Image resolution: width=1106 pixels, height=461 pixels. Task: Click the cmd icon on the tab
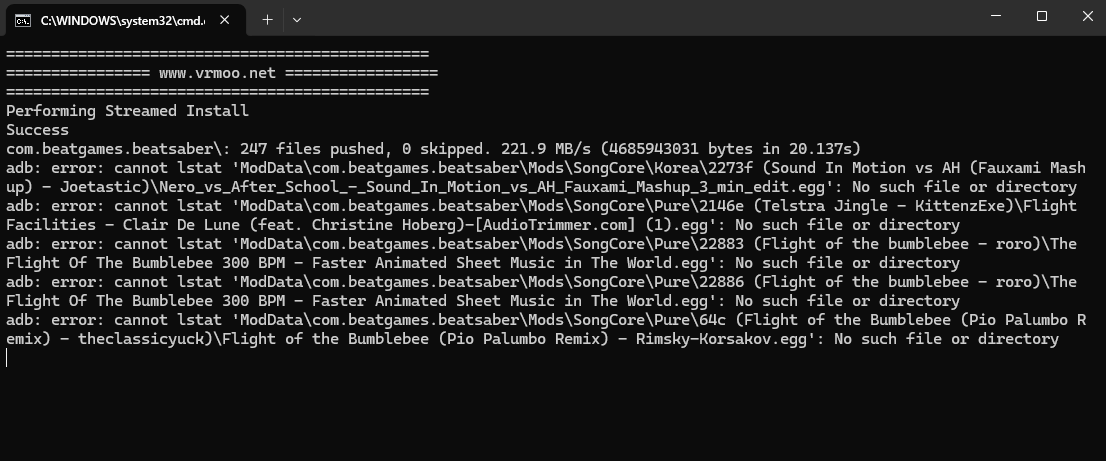point(22,19)
